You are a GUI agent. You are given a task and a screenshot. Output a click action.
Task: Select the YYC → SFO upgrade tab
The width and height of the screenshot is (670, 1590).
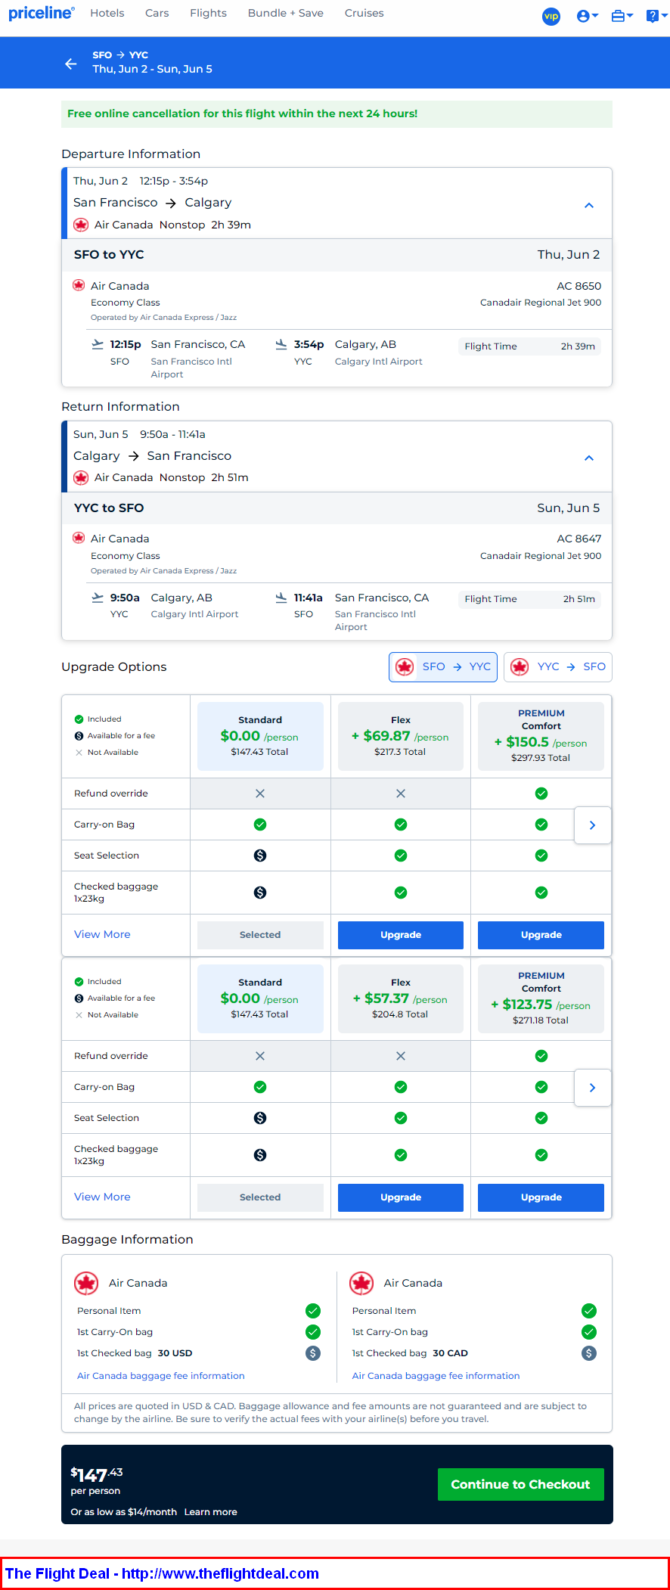coord(558,667)
